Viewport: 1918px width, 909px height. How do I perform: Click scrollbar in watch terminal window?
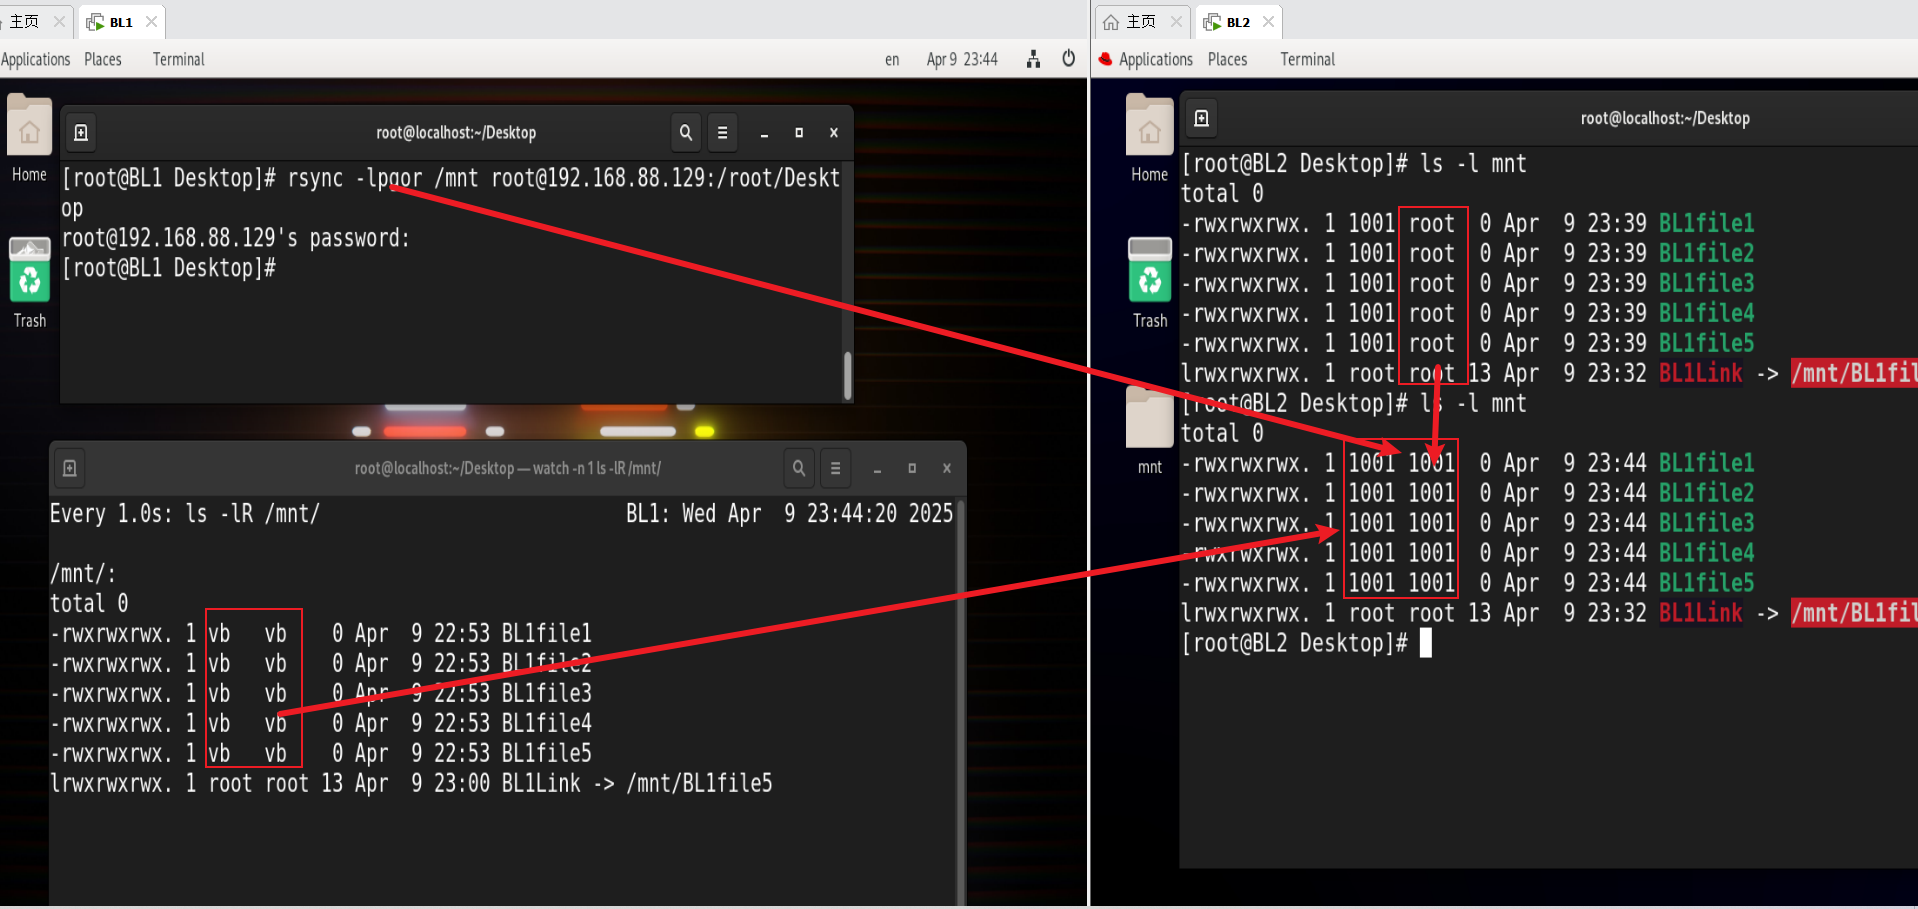961,700
